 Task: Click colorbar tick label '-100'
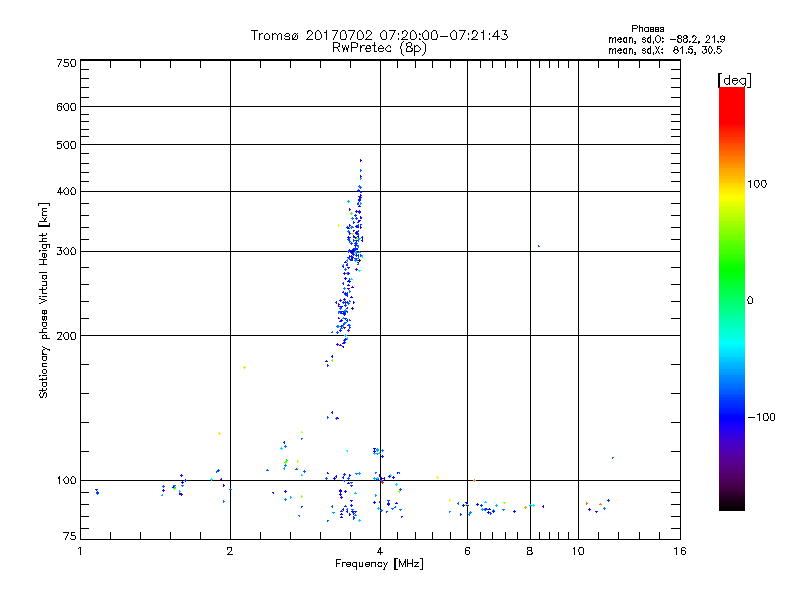(762, 417)
